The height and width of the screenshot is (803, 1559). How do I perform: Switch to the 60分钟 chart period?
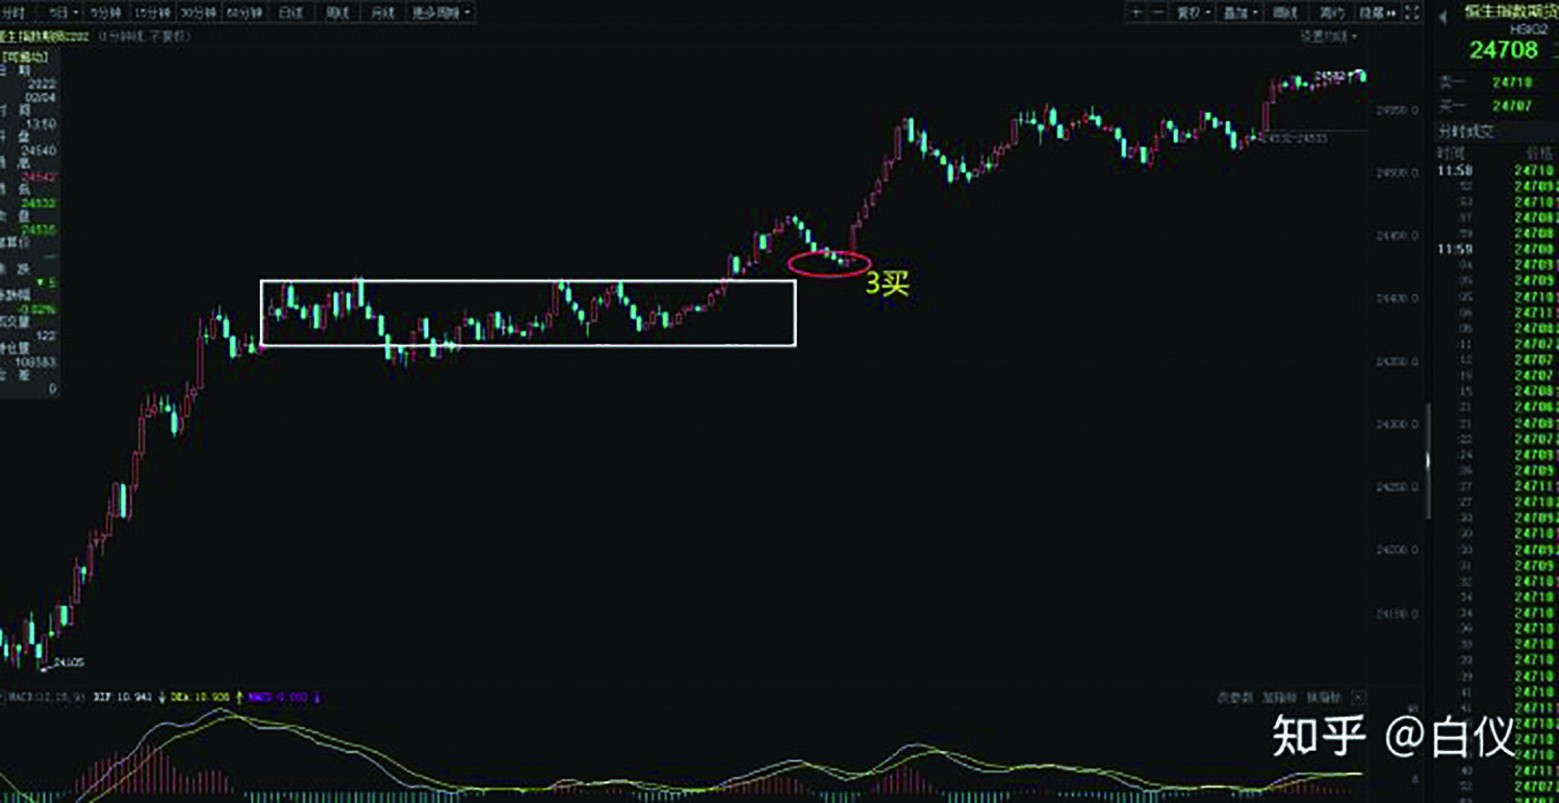pos(244,13)
